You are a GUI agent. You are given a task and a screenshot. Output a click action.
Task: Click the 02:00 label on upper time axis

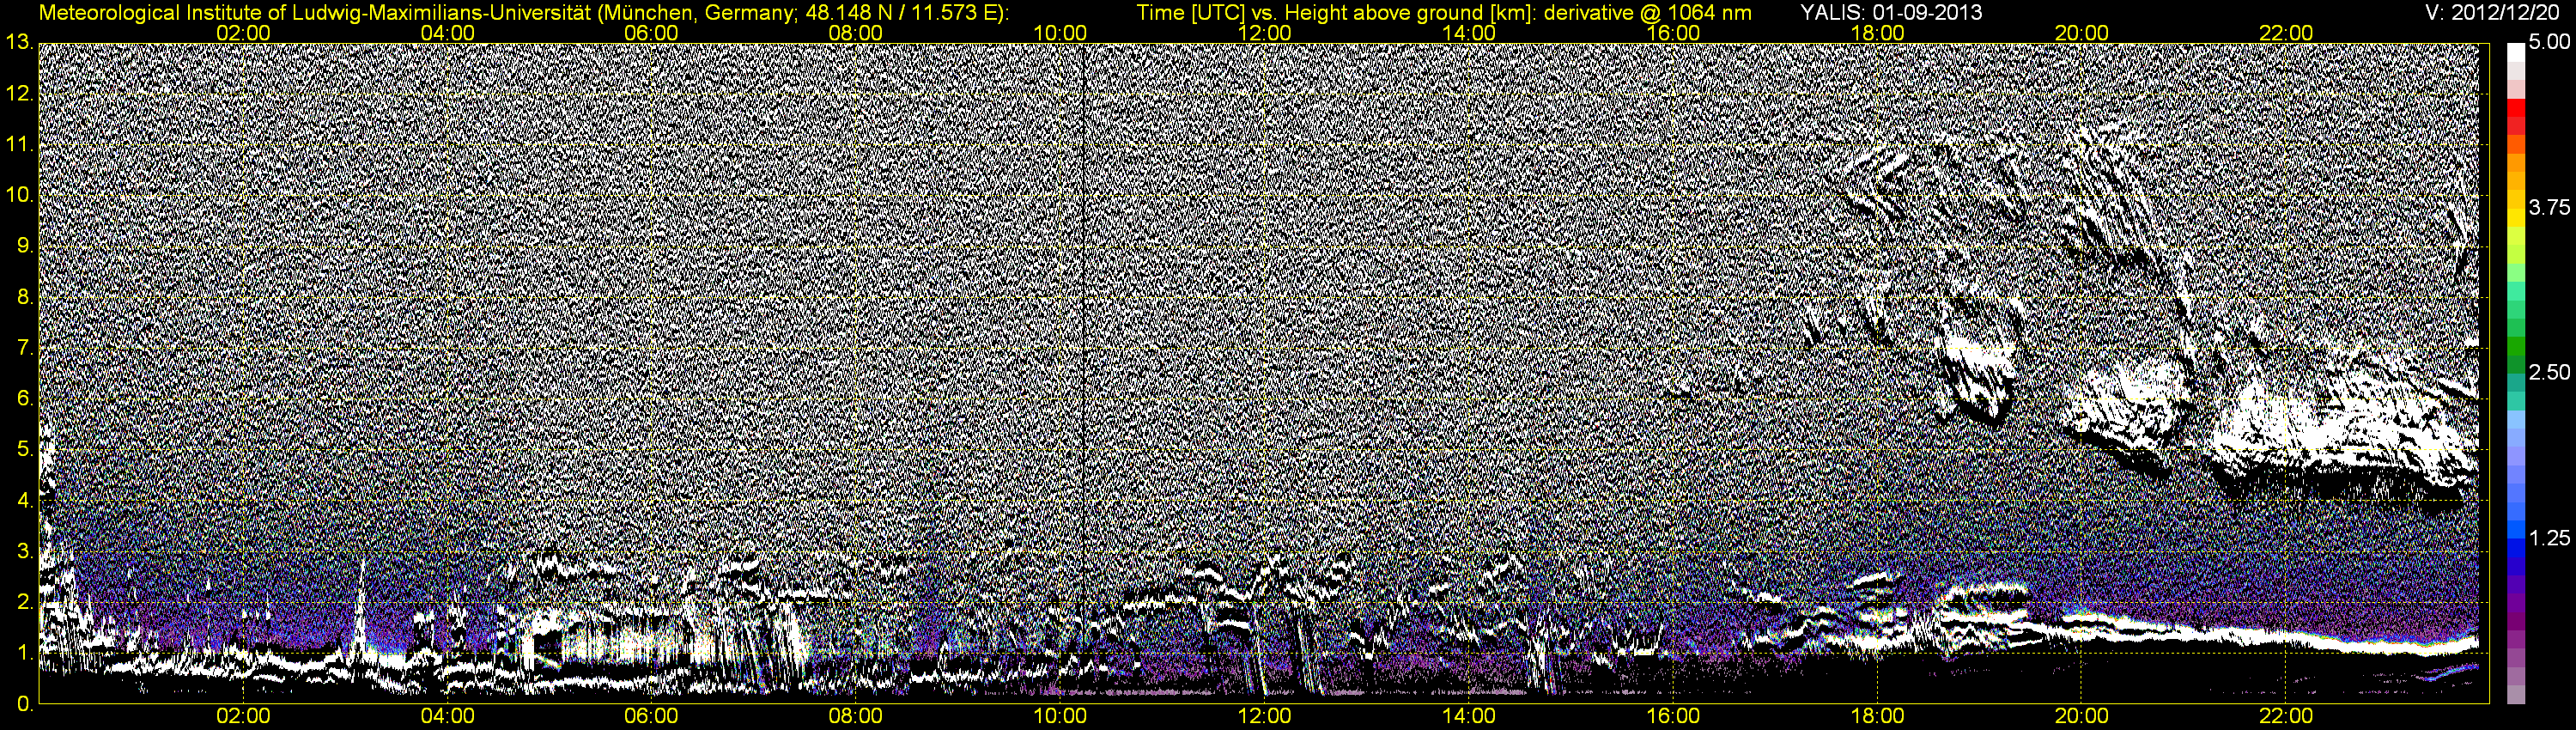click(x=243, y=33)
